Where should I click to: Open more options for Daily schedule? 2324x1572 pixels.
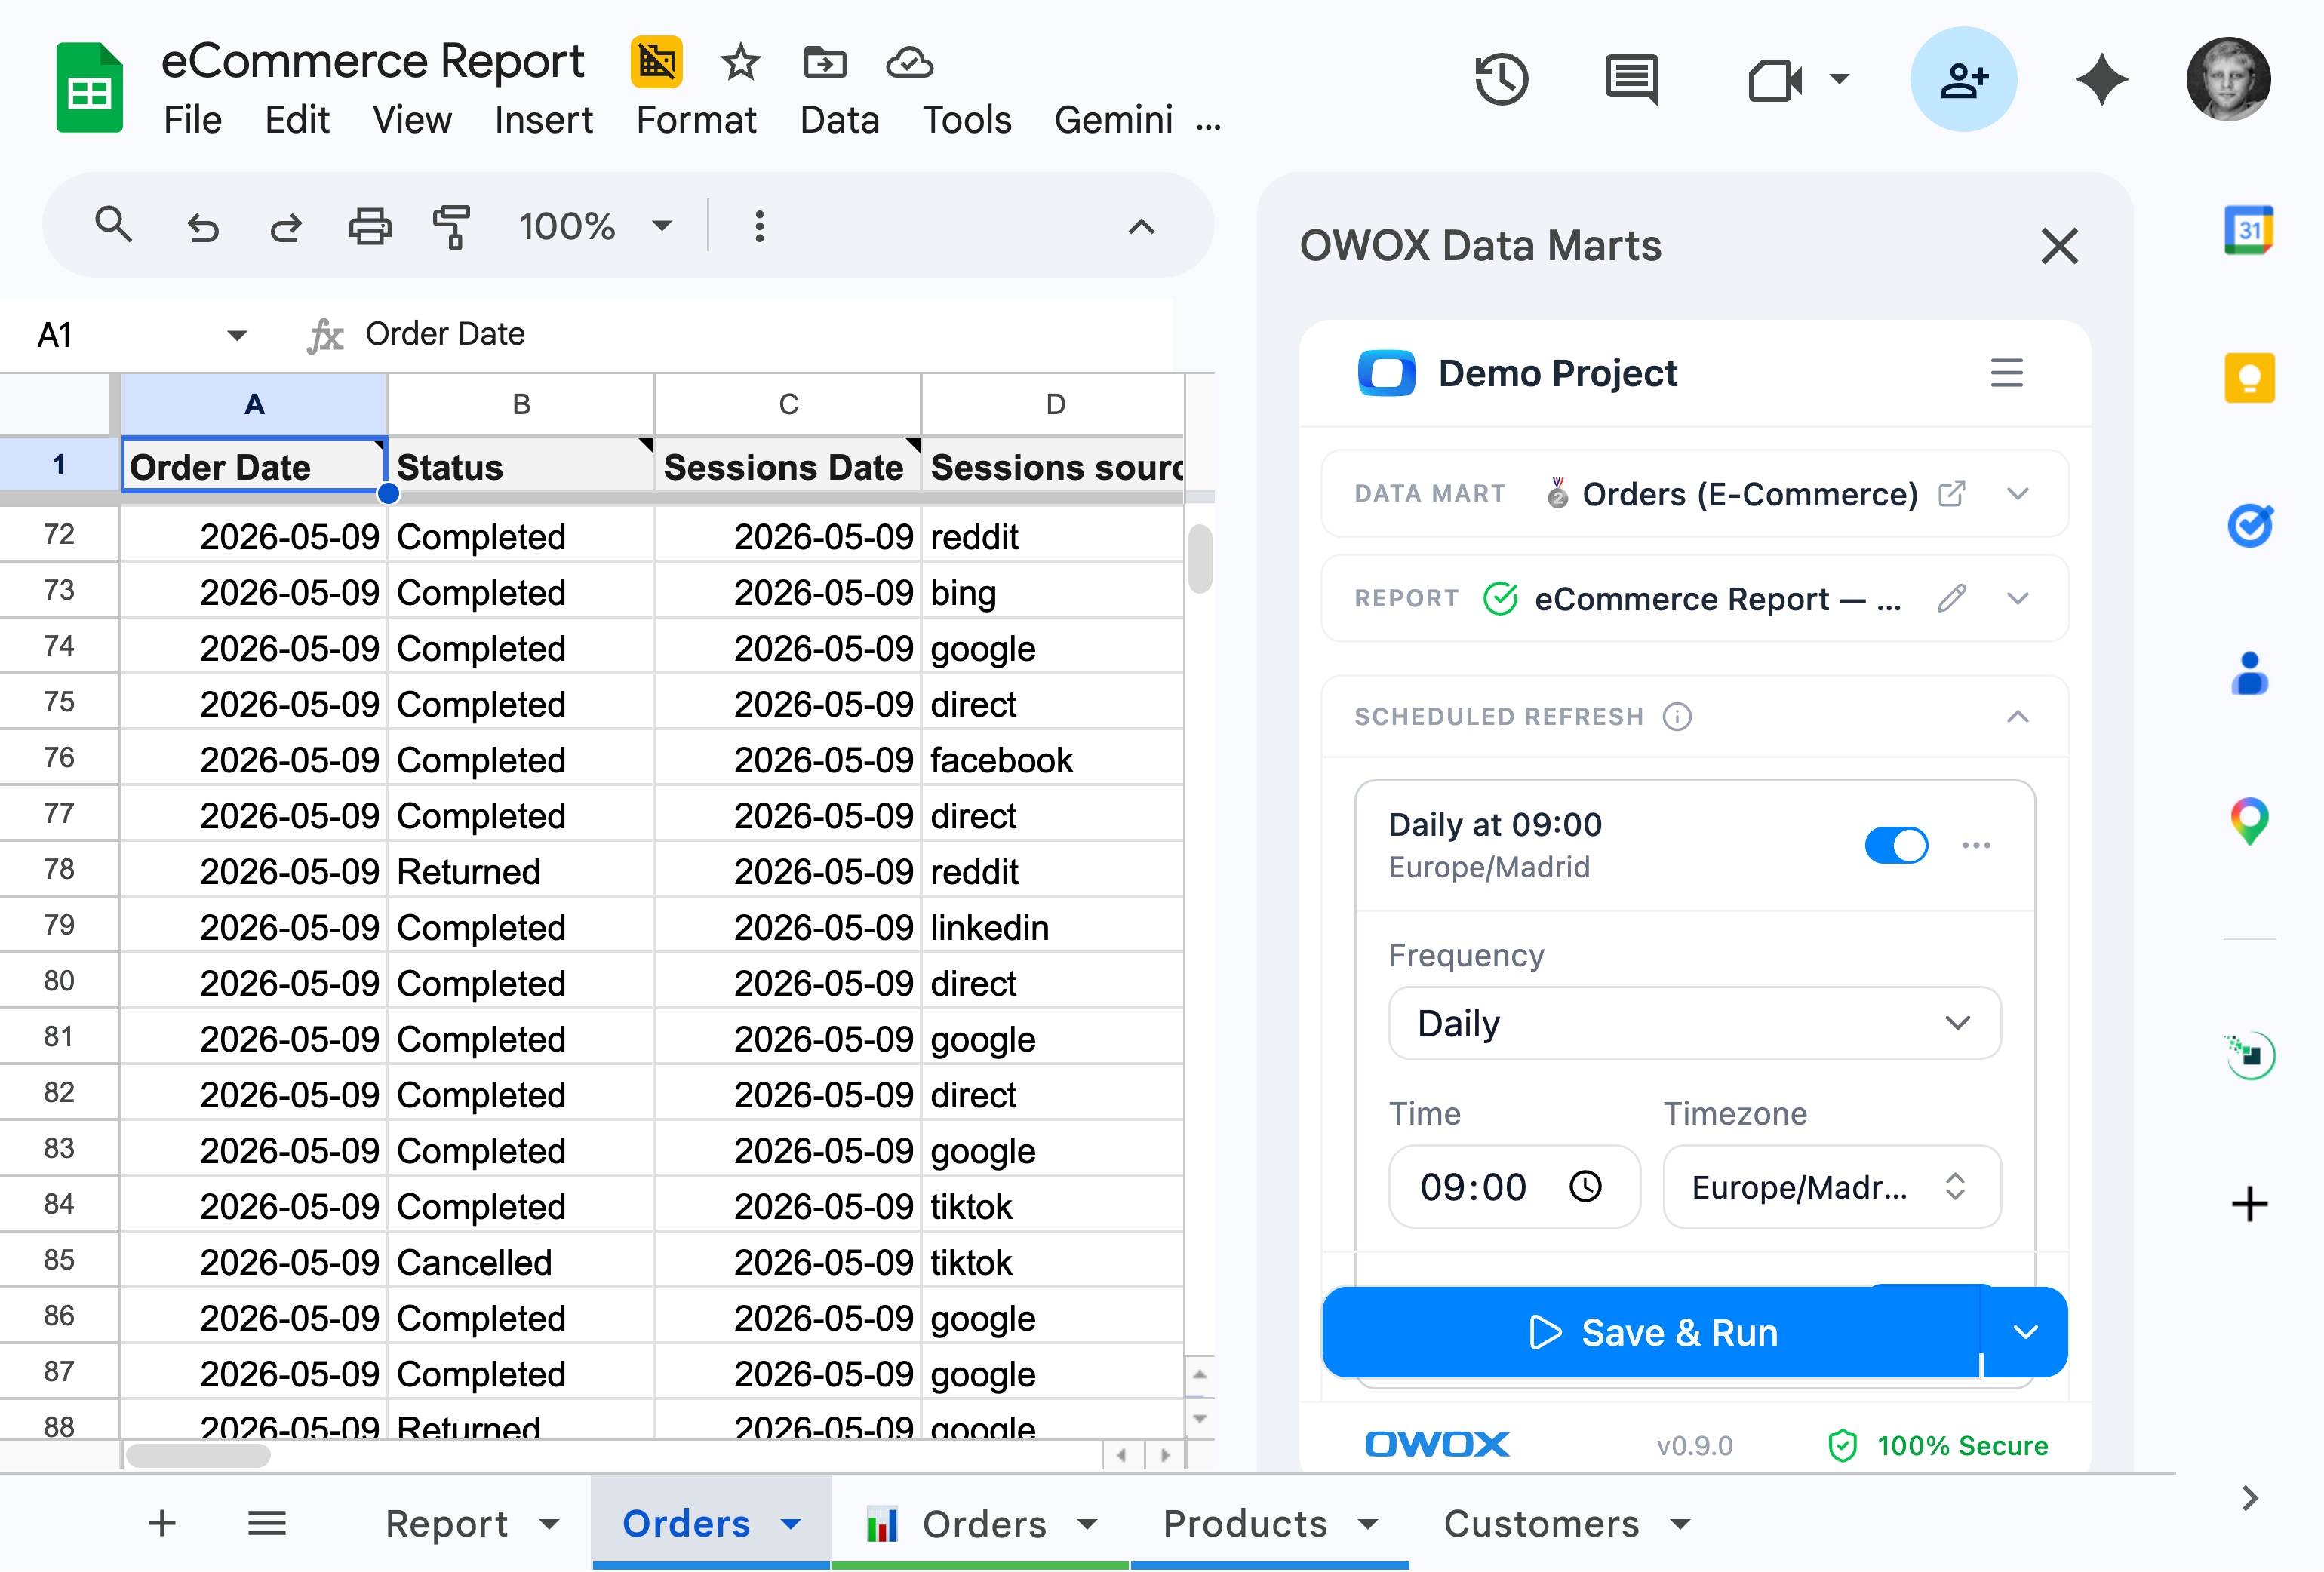(1976, 845)
